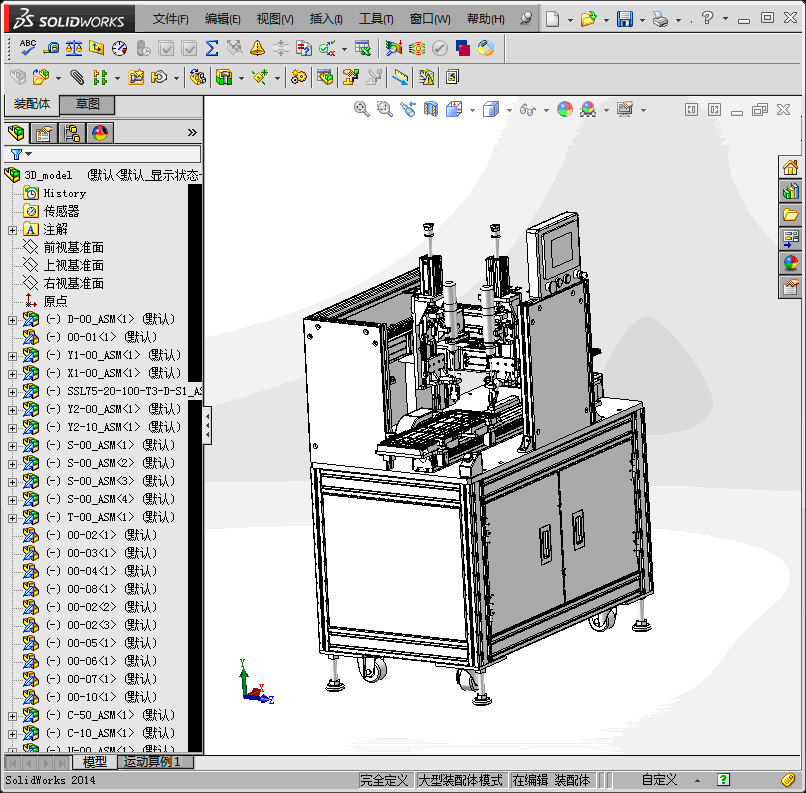Open the Hide/Show Items glasses dropdown

(546, 110)
